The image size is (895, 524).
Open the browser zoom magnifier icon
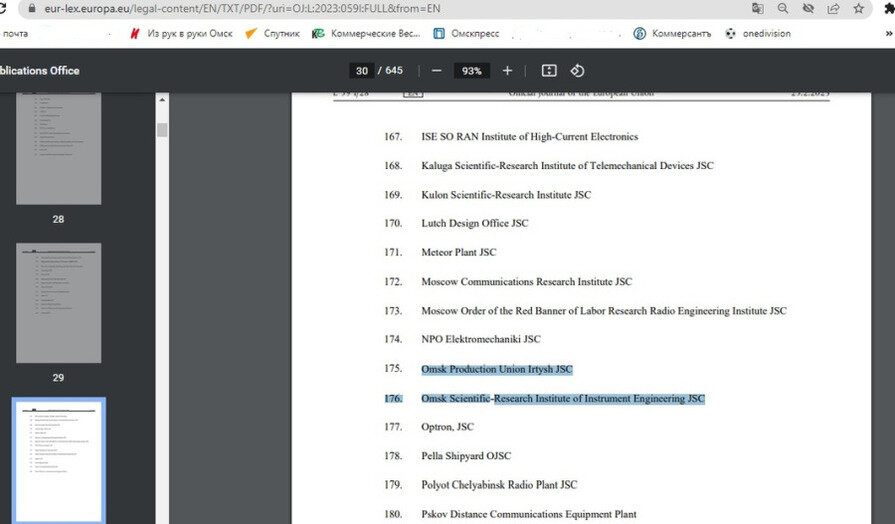pos(783,8)
